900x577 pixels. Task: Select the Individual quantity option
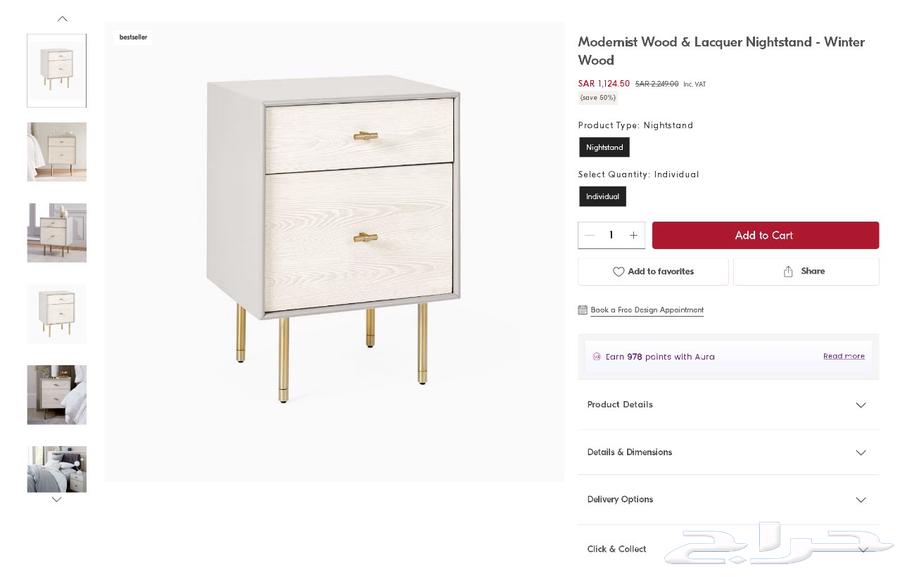(x=603, y=197)
